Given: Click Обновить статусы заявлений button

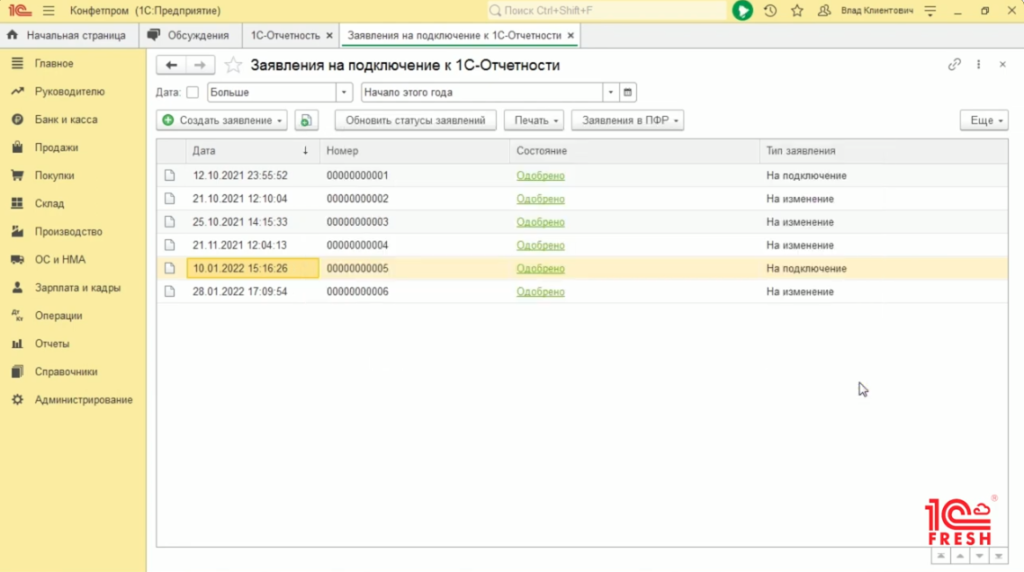Looking at the screenshot, I should 415,120.
